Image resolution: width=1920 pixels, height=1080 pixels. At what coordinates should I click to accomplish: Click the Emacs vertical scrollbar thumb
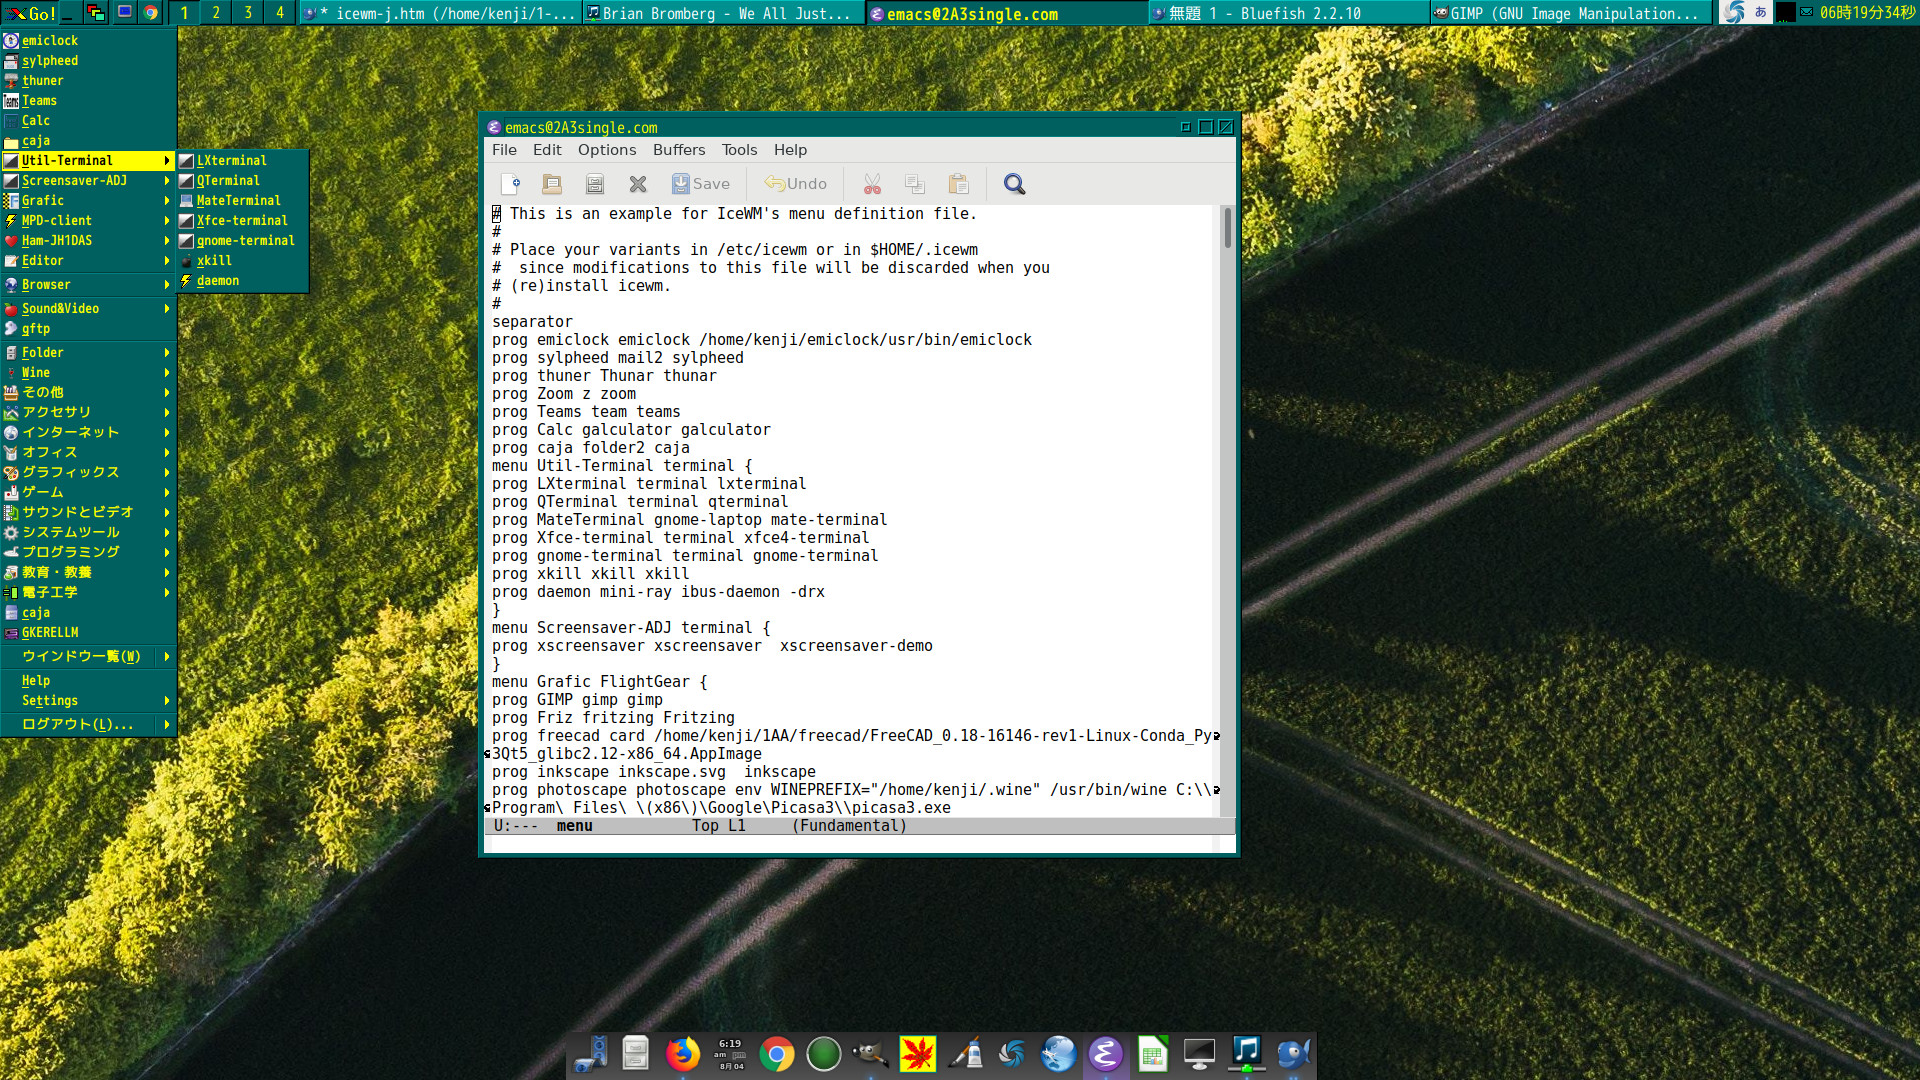(1227, 228)
